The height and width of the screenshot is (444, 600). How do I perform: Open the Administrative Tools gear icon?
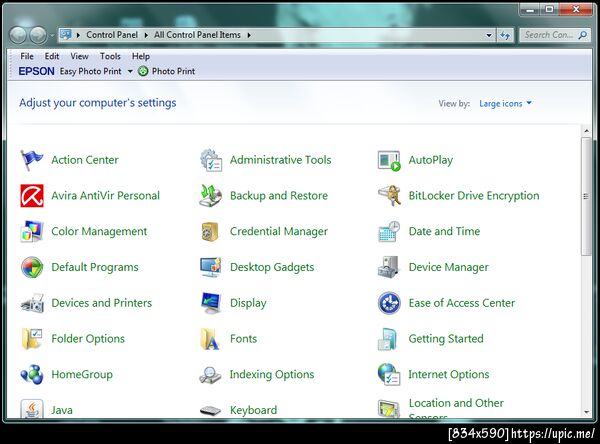click(x=210, y=160)
